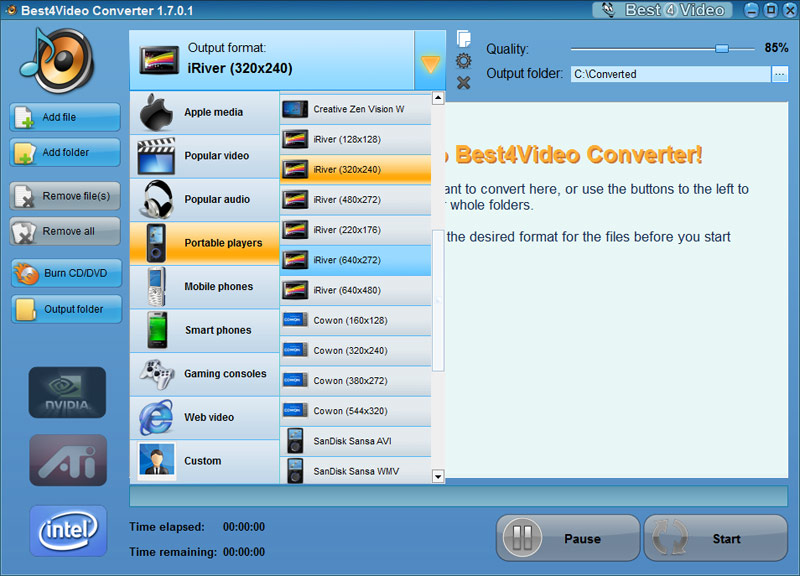
Task: Choose Cowon (544x320) format
Action: pos(356,411)
